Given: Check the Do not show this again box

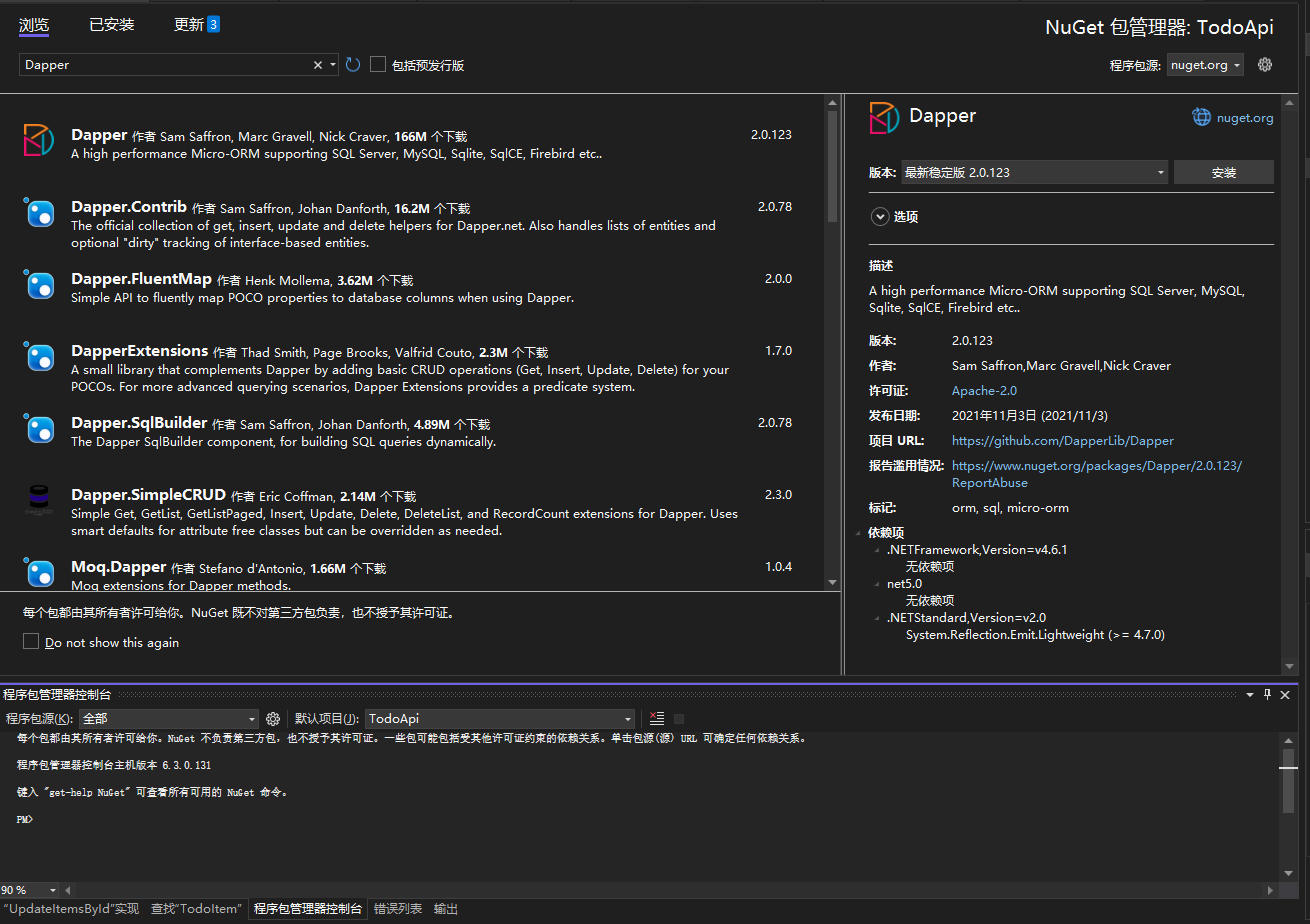Looking at the screenshot, I should [31, 641].
